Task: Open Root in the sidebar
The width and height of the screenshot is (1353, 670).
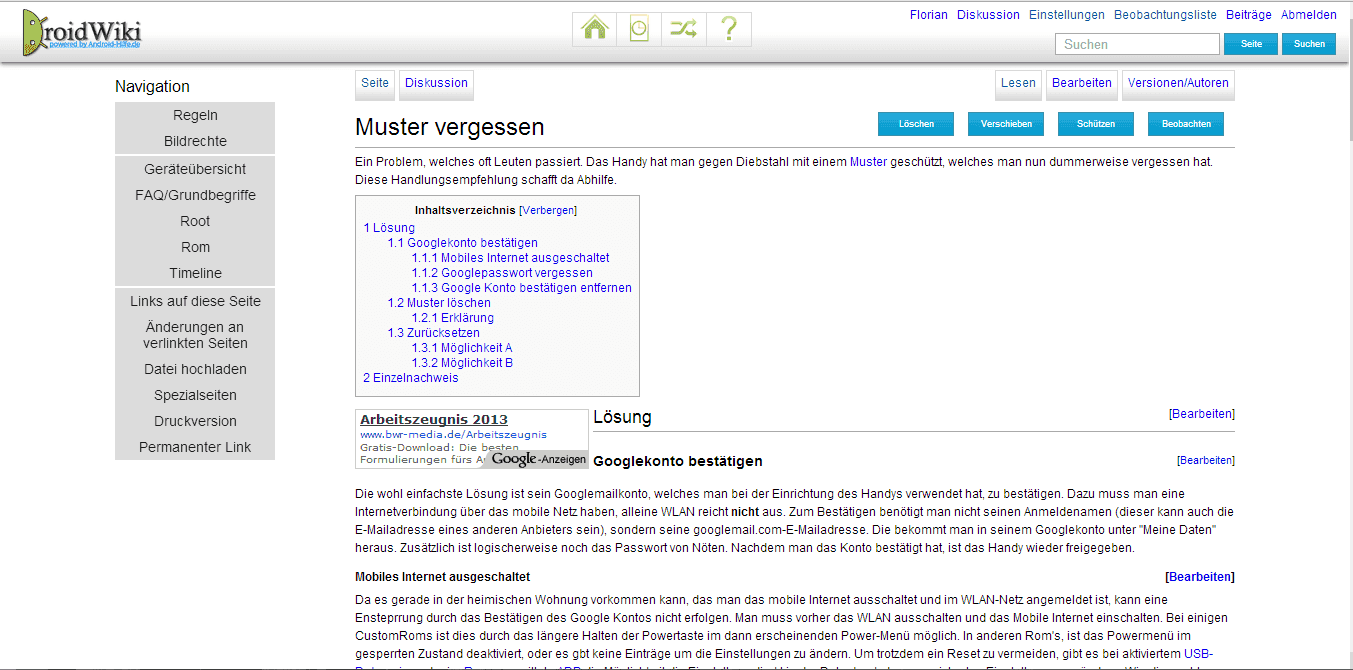Action: 195,221
